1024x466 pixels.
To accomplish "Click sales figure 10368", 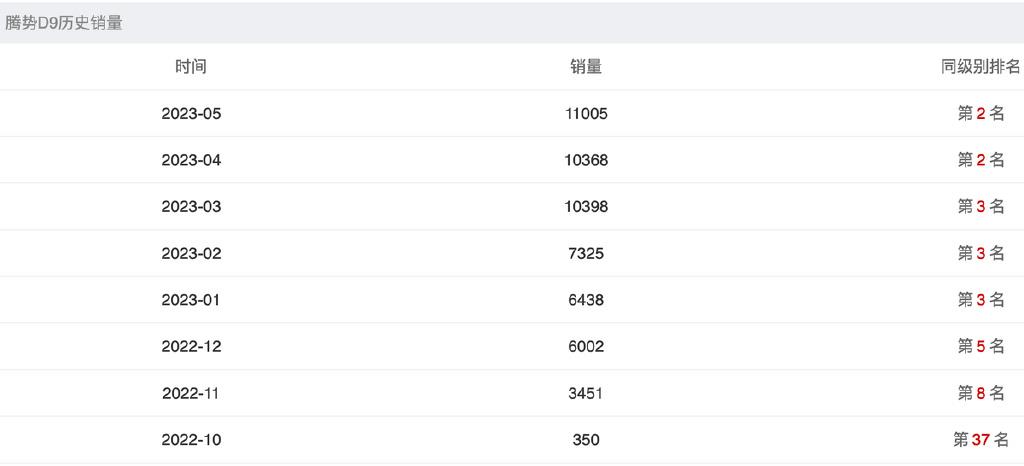I will click(x=586, y=160).
